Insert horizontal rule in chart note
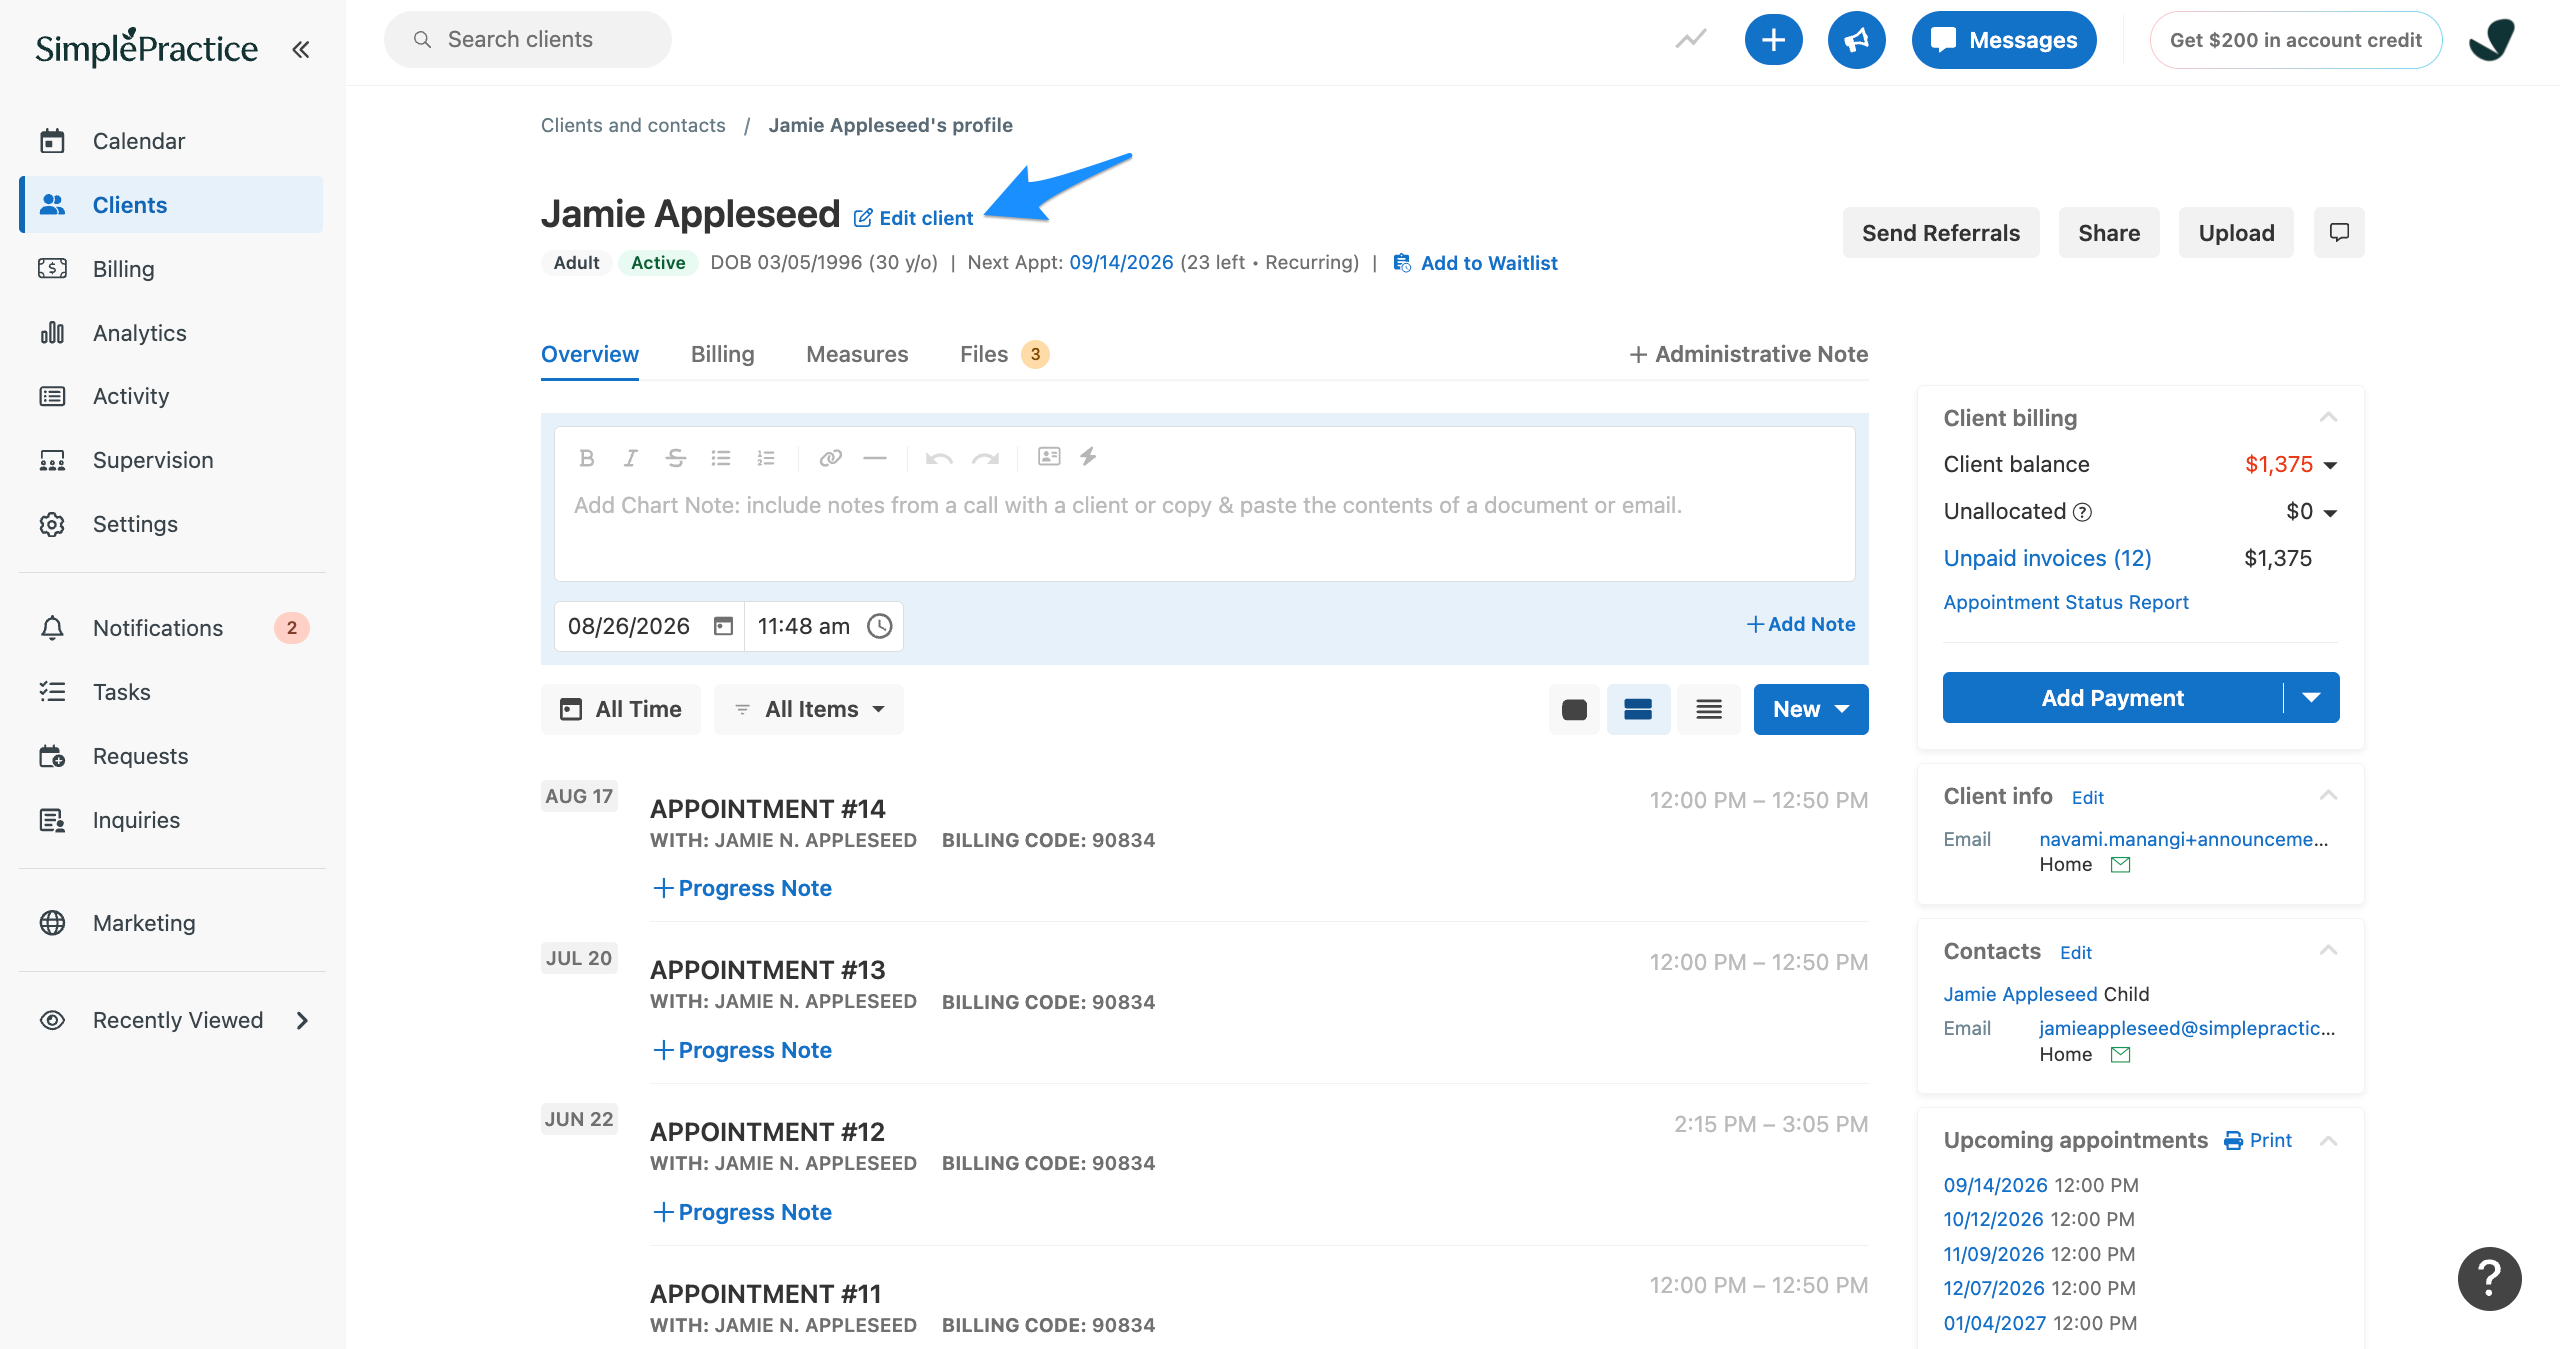The image size is (2560, 1349). (875, 458)
